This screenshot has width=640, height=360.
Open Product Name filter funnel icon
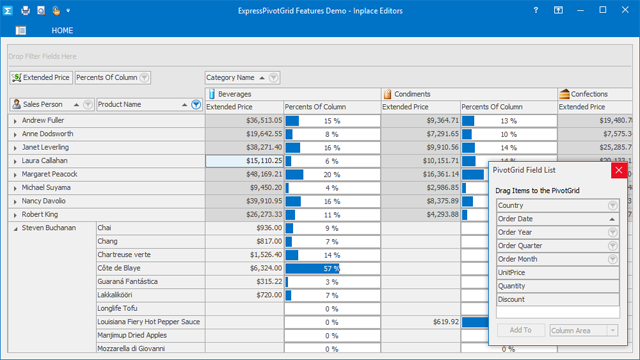[x=196, y=104]
